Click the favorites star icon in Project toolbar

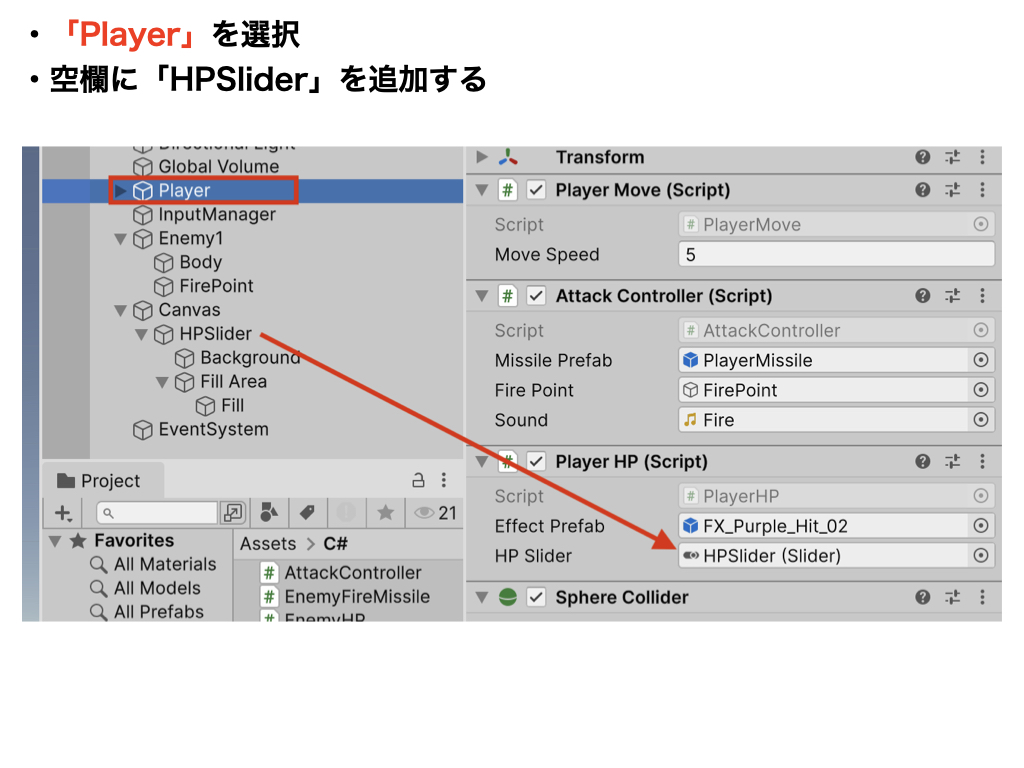click(385, 513)
